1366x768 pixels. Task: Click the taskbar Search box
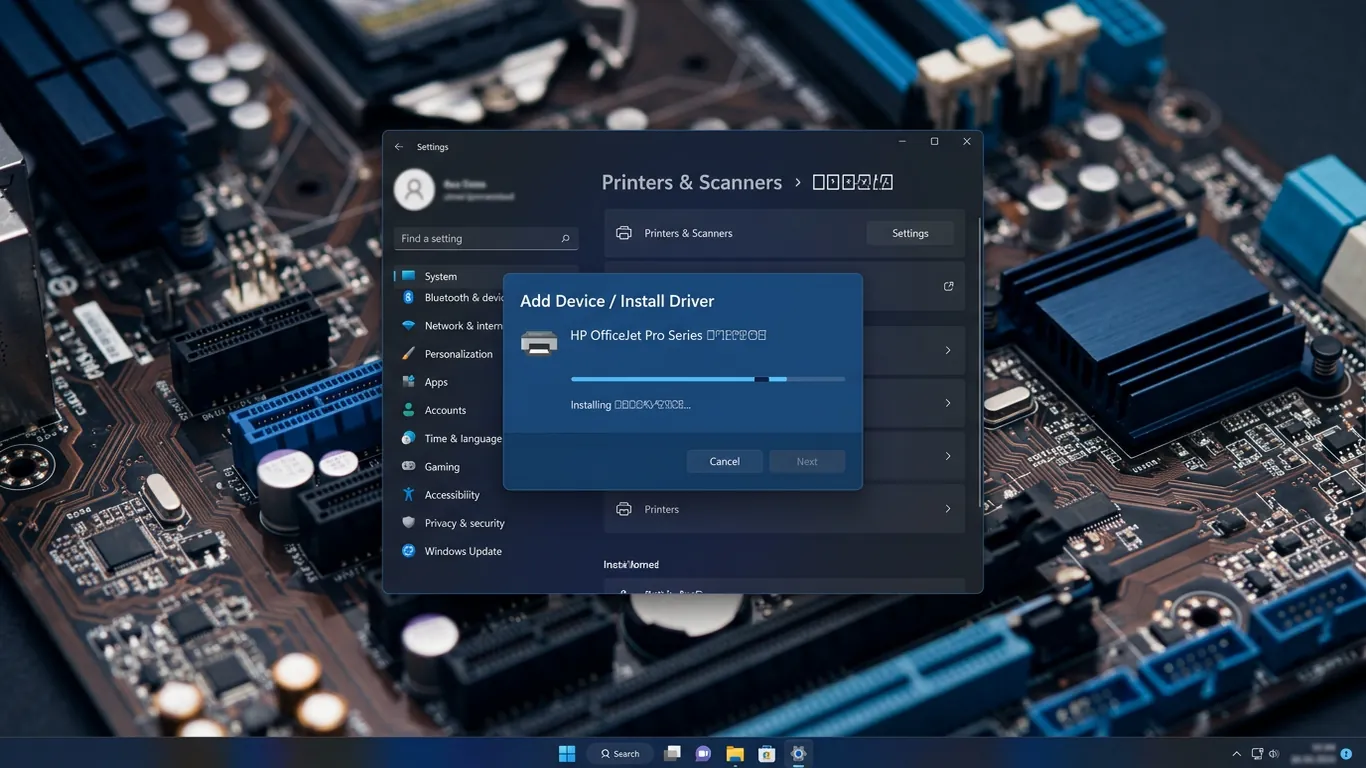click(x=620, y=753)
